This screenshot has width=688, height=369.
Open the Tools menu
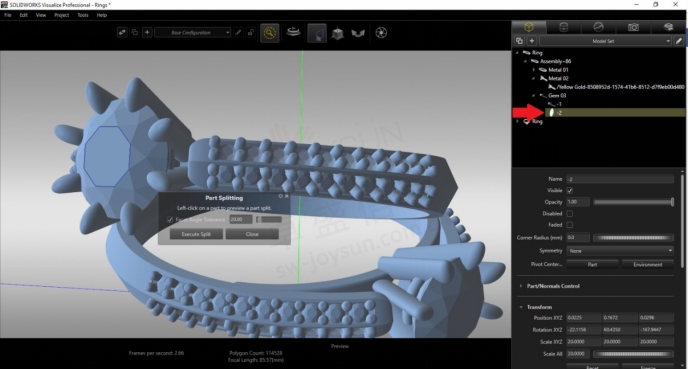click(x=82, y=15)
